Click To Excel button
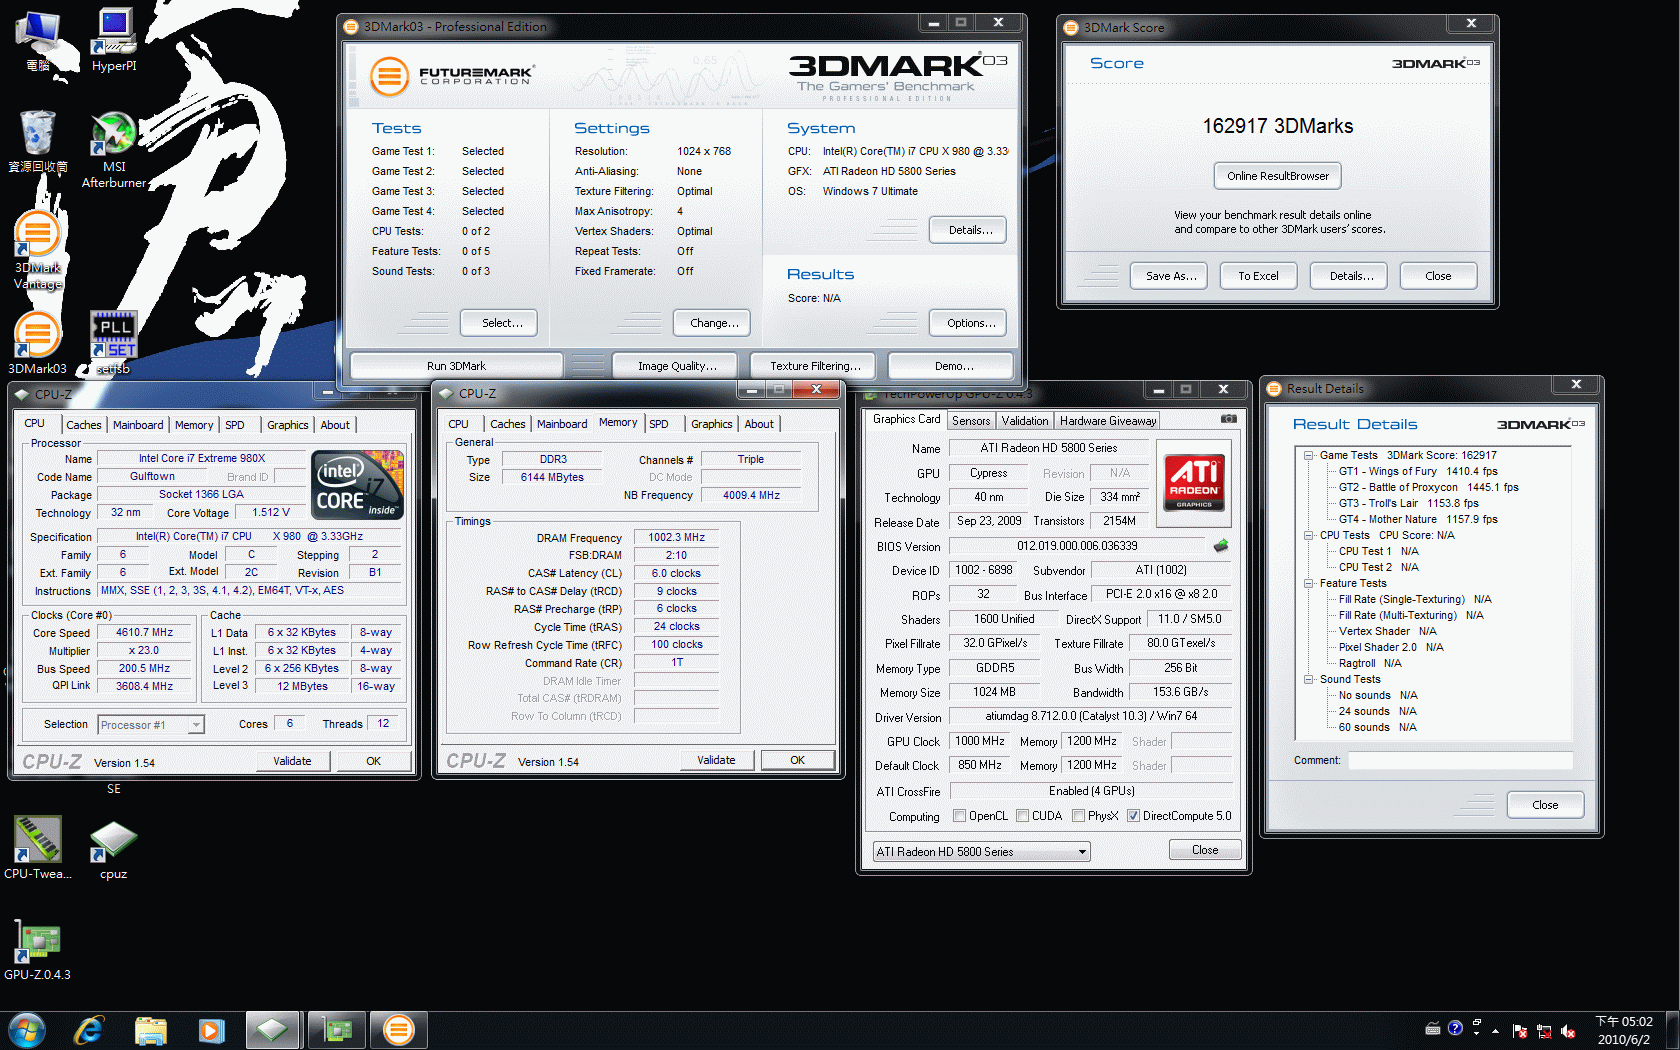The height and width of the screenshot is (1050, 1680). coord(1258,276)
